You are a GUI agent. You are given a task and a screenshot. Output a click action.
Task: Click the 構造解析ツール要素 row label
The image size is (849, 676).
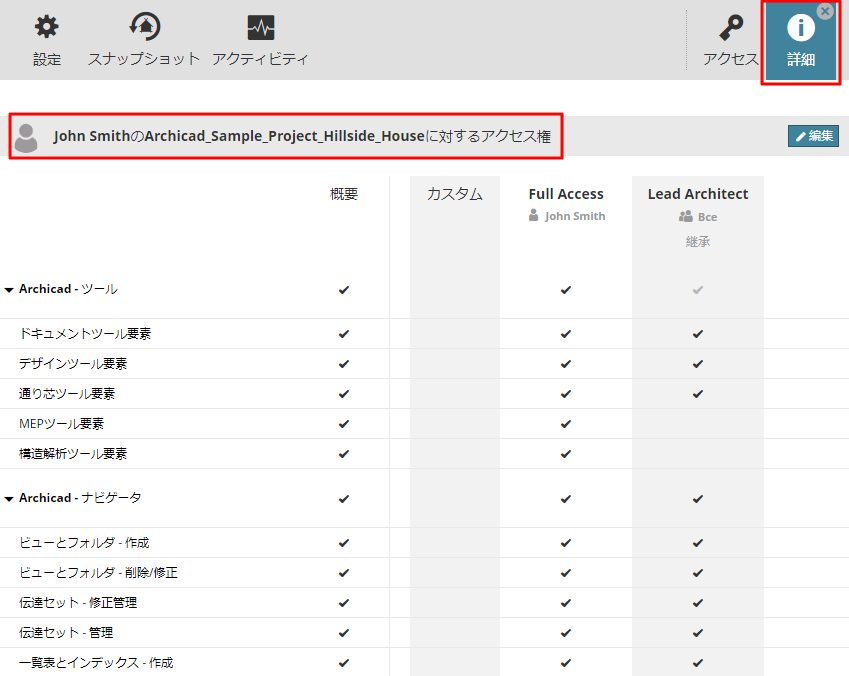73,454
